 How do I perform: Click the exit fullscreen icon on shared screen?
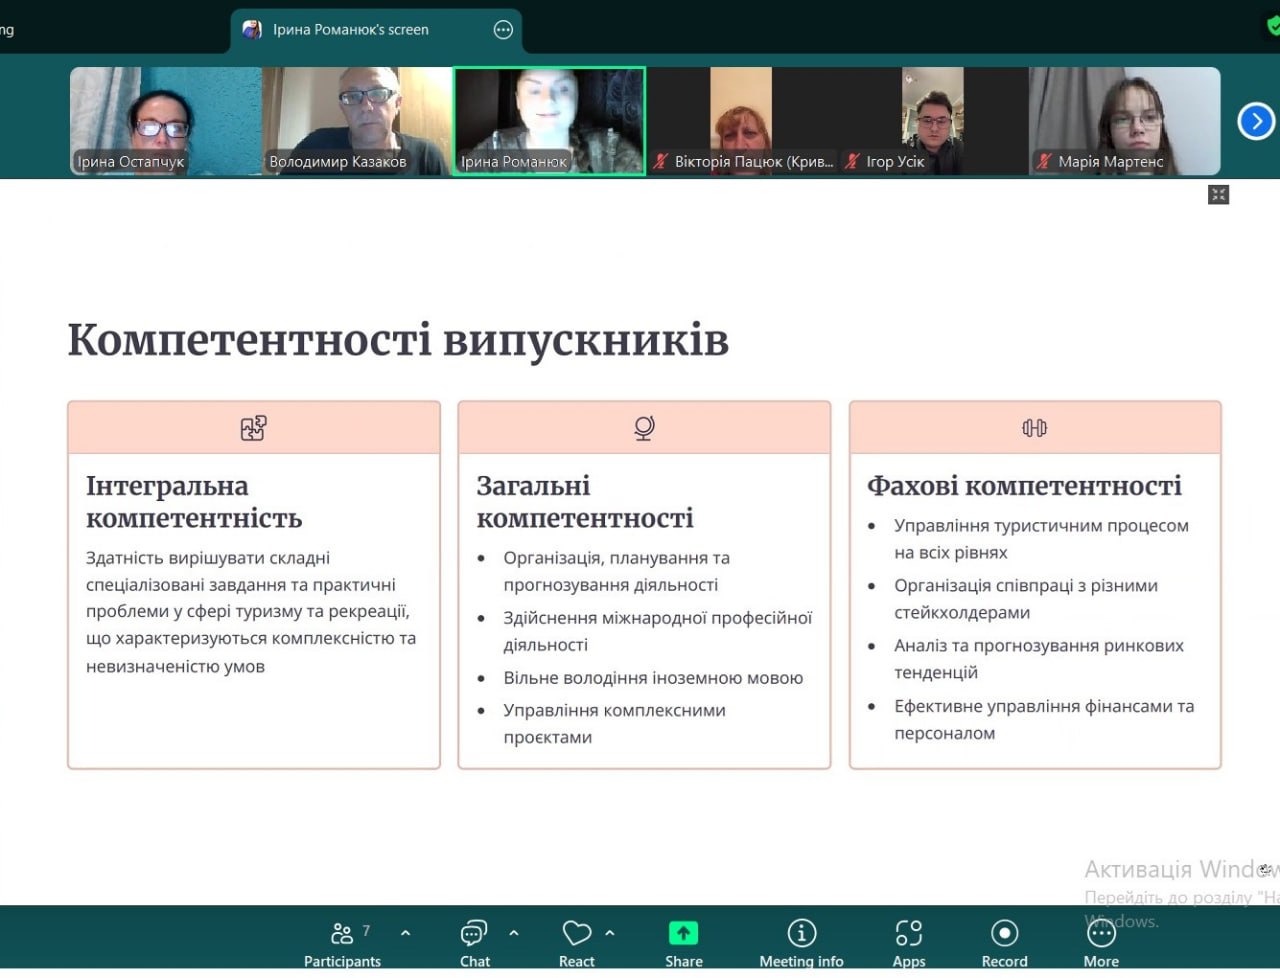click(x=1218, y=195)
